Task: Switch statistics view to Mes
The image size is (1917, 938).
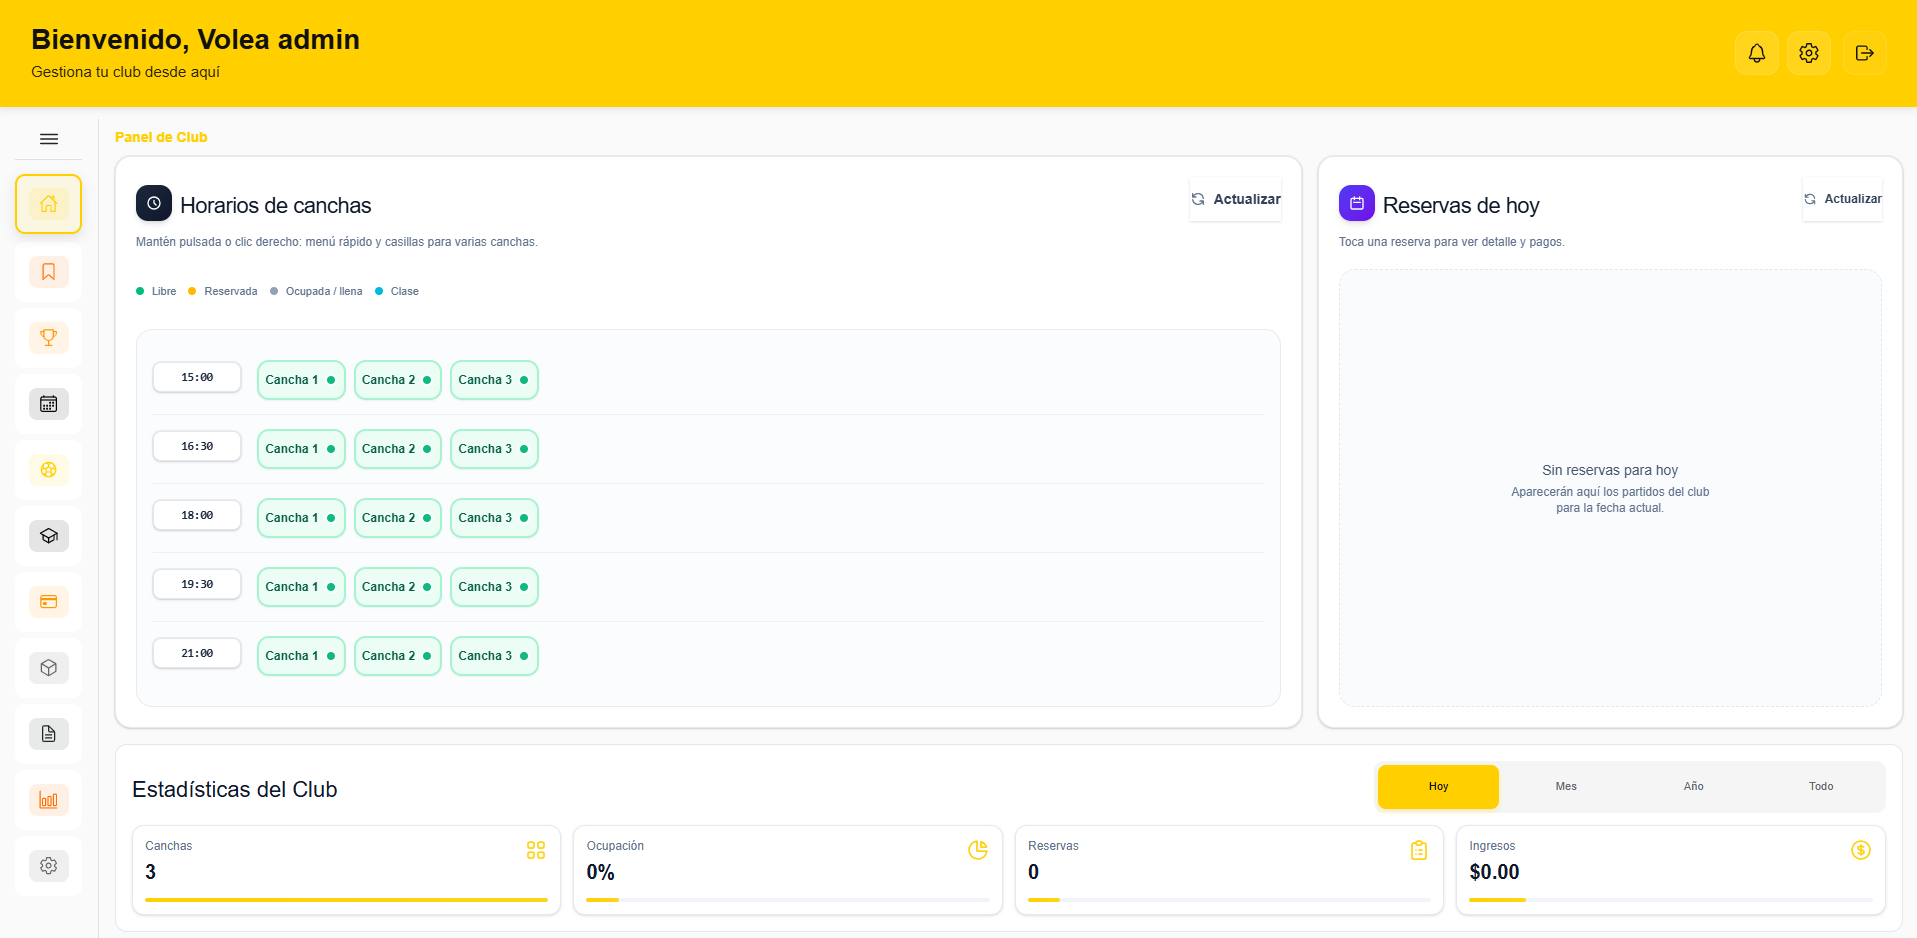Action: [1565, 786]
